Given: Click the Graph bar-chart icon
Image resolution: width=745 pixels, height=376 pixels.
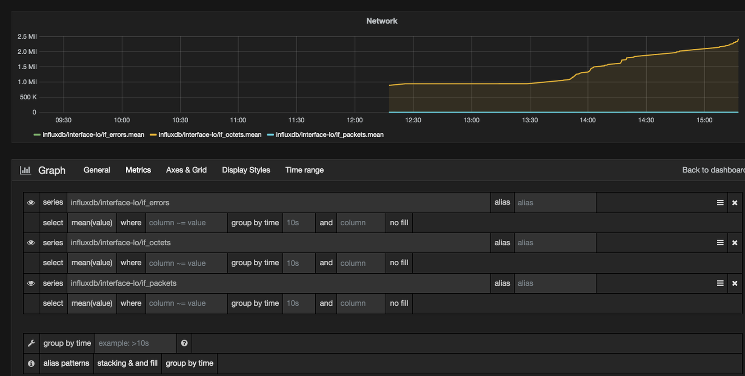Looking at the screenshot, I should click(x=25, y=170).
